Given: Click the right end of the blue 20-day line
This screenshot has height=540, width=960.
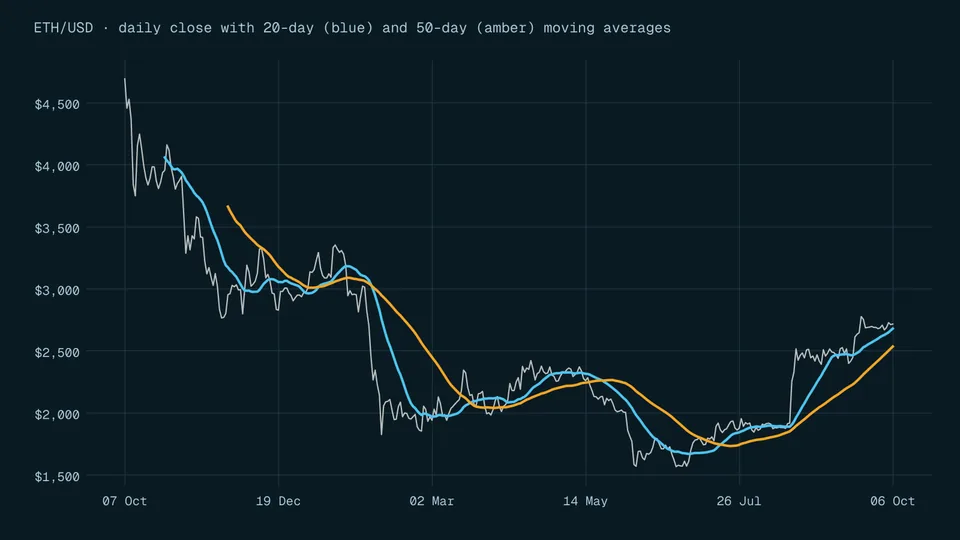Looking at the screenshot, I should click(893, 329).
